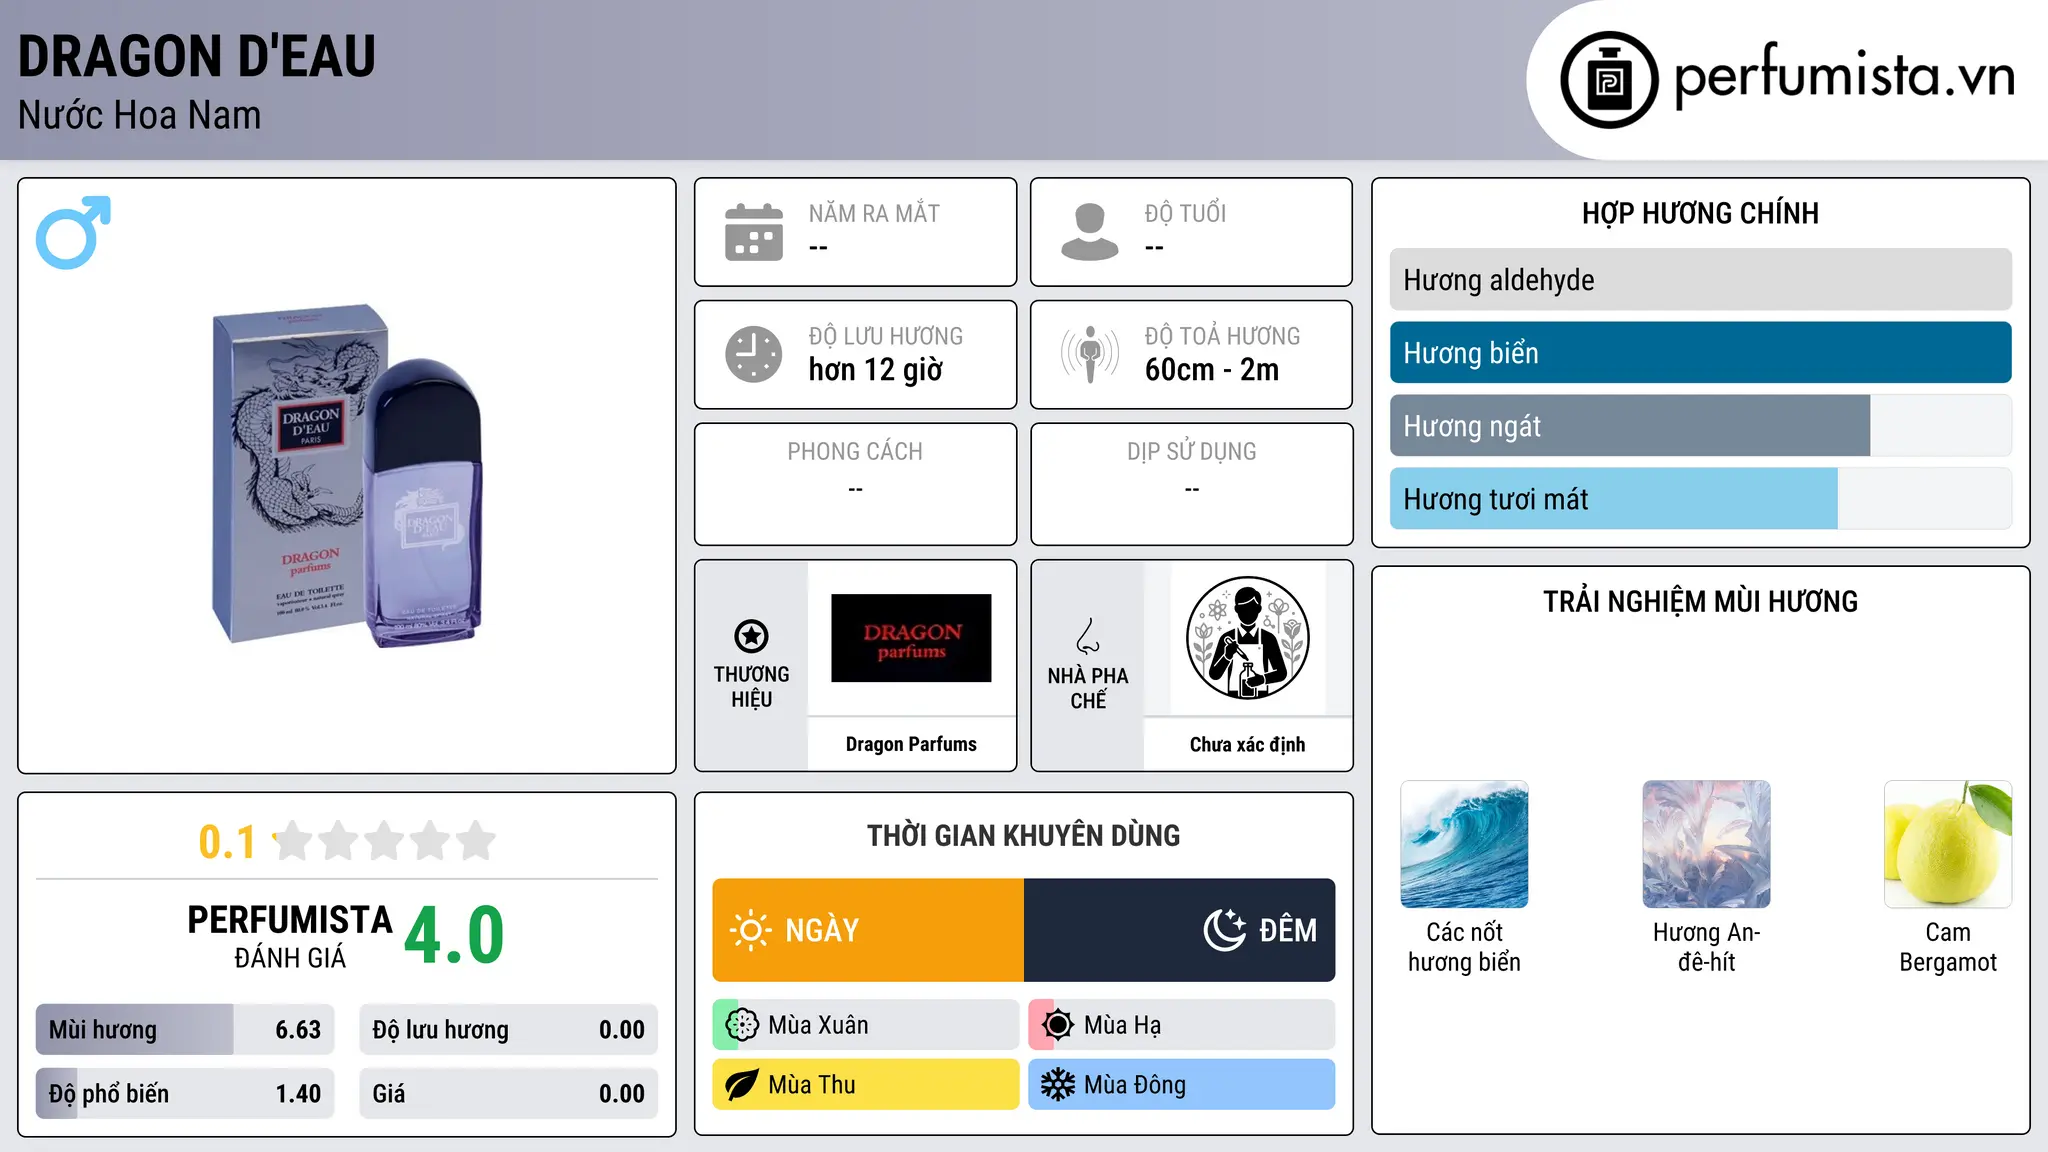Click the person icon beside Độ tuổi
The width and height of the screenshot is (2048, 1152).
click(1090, 232)
